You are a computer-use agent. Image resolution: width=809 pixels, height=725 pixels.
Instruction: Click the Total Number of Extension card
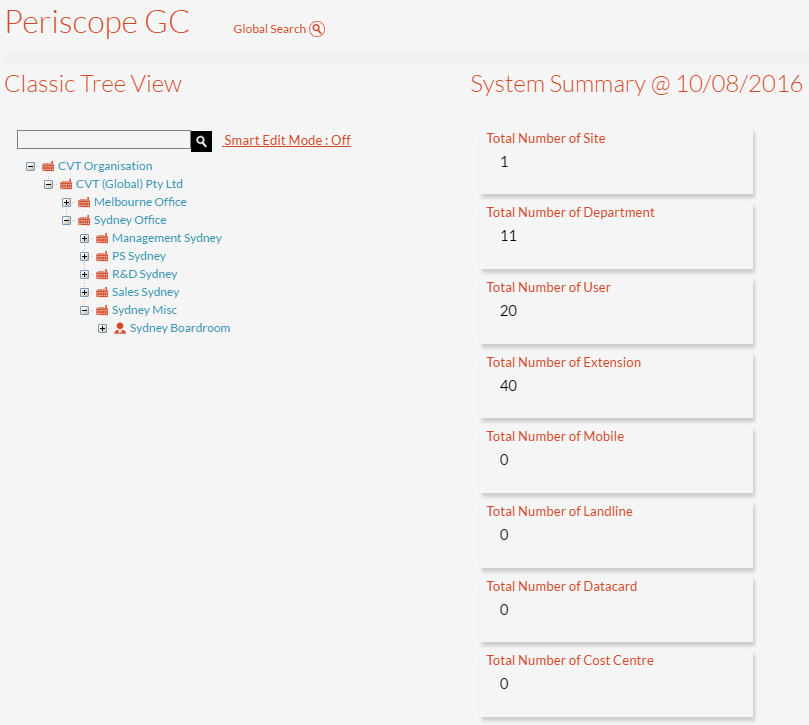[x=617, y=385]
